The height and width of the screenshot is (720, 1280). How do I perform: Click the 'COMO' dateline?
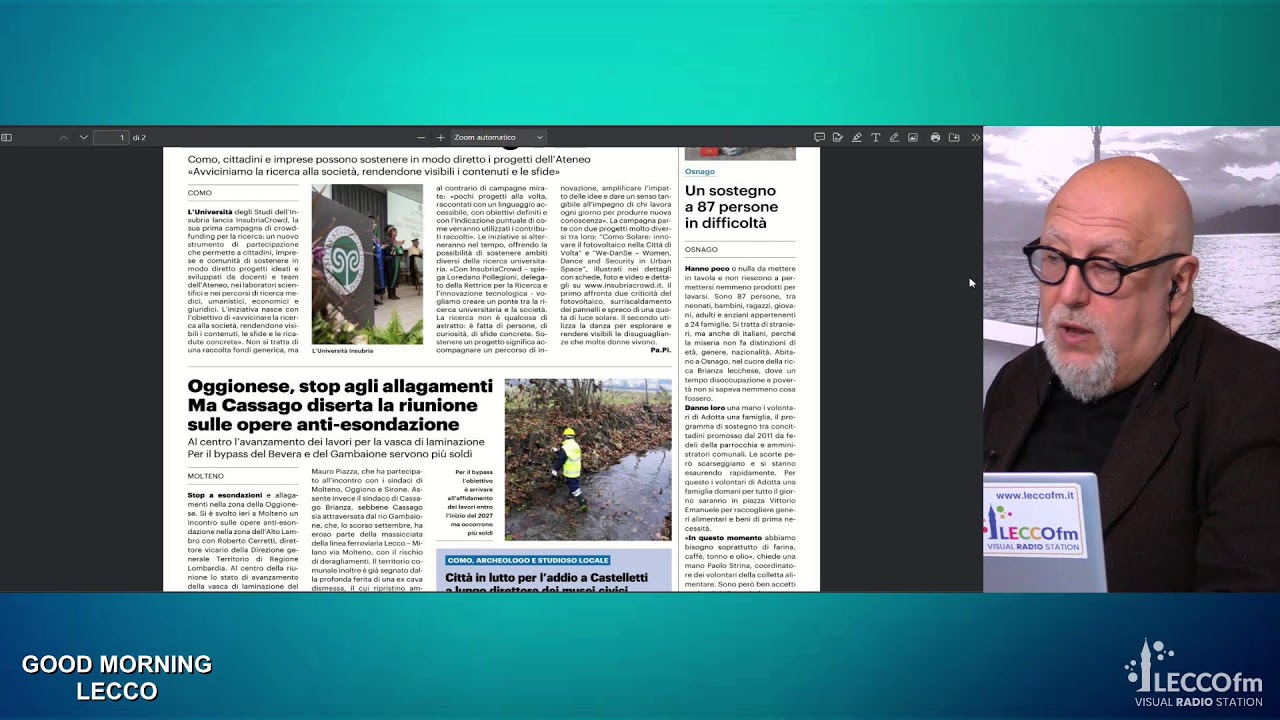coord(200,193)
